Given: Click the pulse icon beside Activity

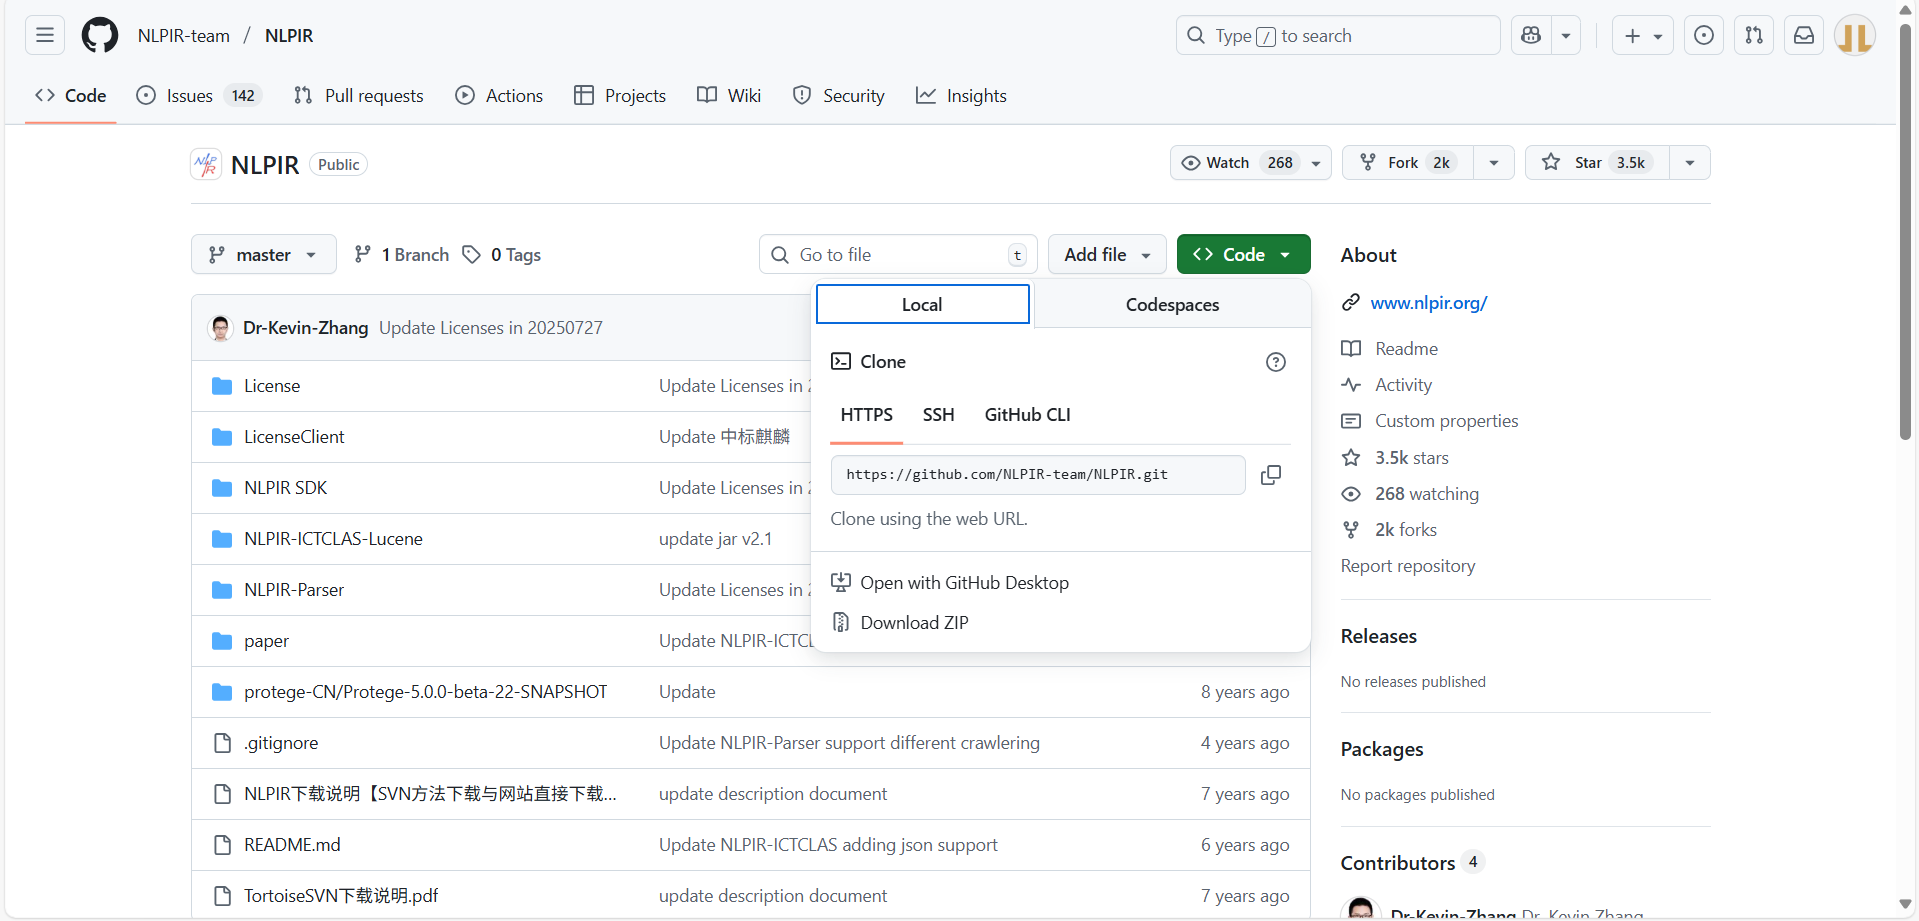Looking at the screenshot, I should point(1351,385).
